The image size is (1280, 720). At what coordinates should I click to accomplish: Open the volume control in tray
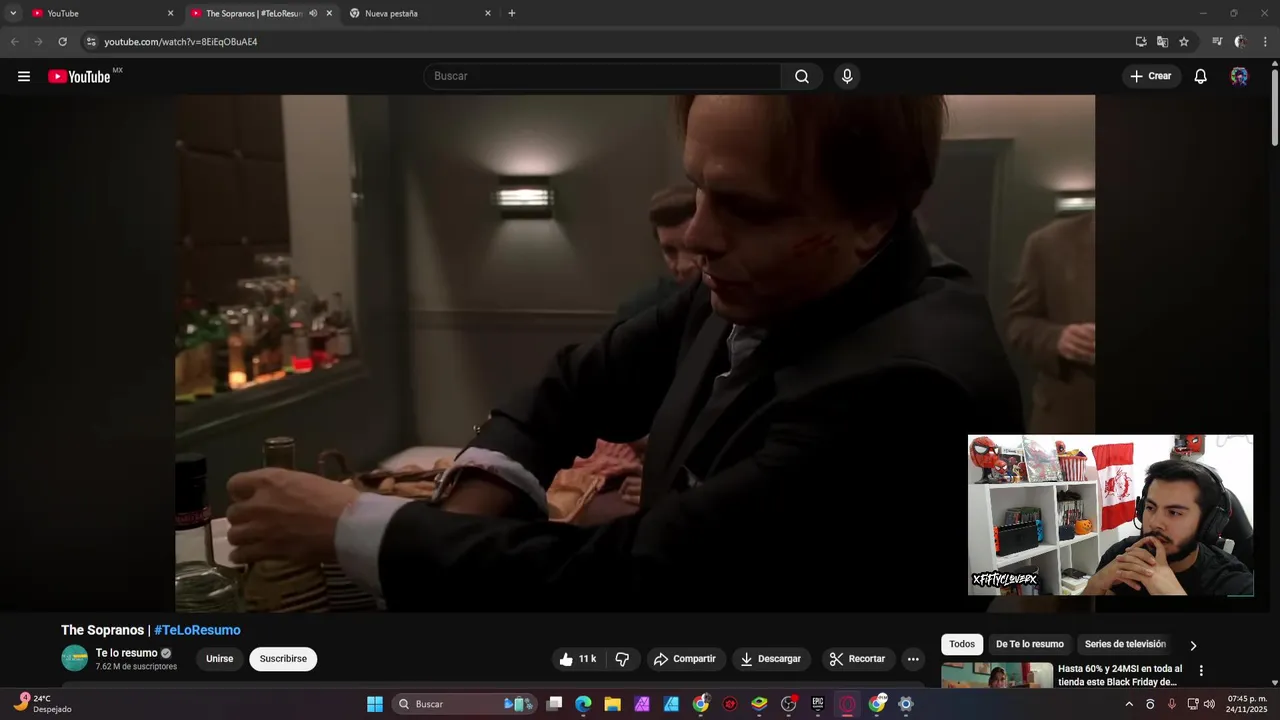click(x=1209, y=704)
